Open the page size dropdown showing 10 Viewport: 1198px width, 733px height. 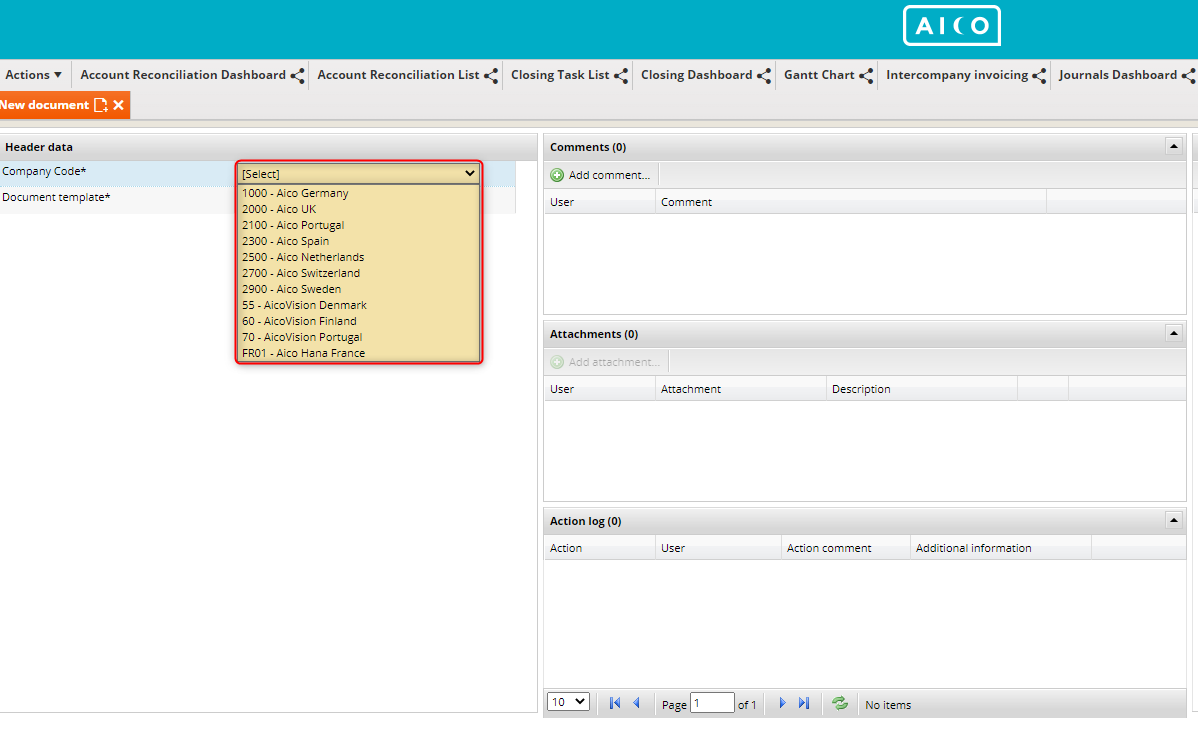pos(568,702)
